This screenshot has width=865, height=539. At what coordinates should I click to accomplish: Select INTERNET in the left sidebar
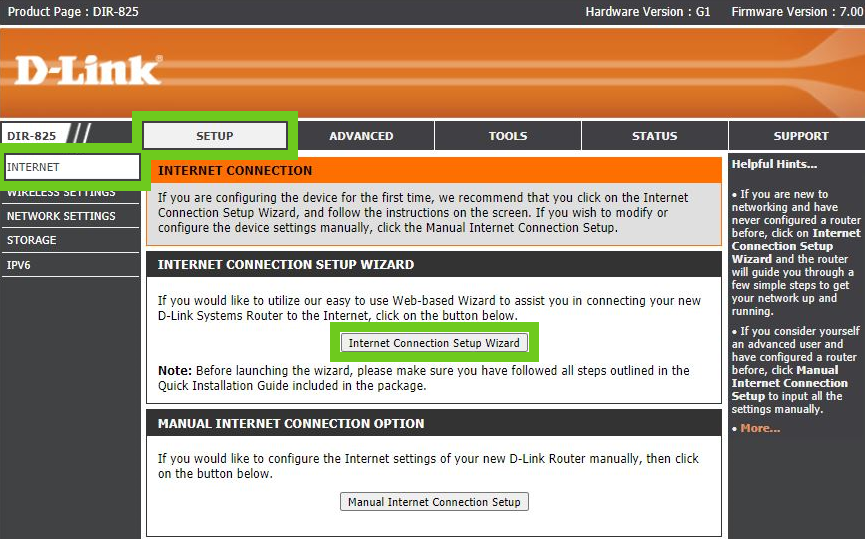coord(70,167)
